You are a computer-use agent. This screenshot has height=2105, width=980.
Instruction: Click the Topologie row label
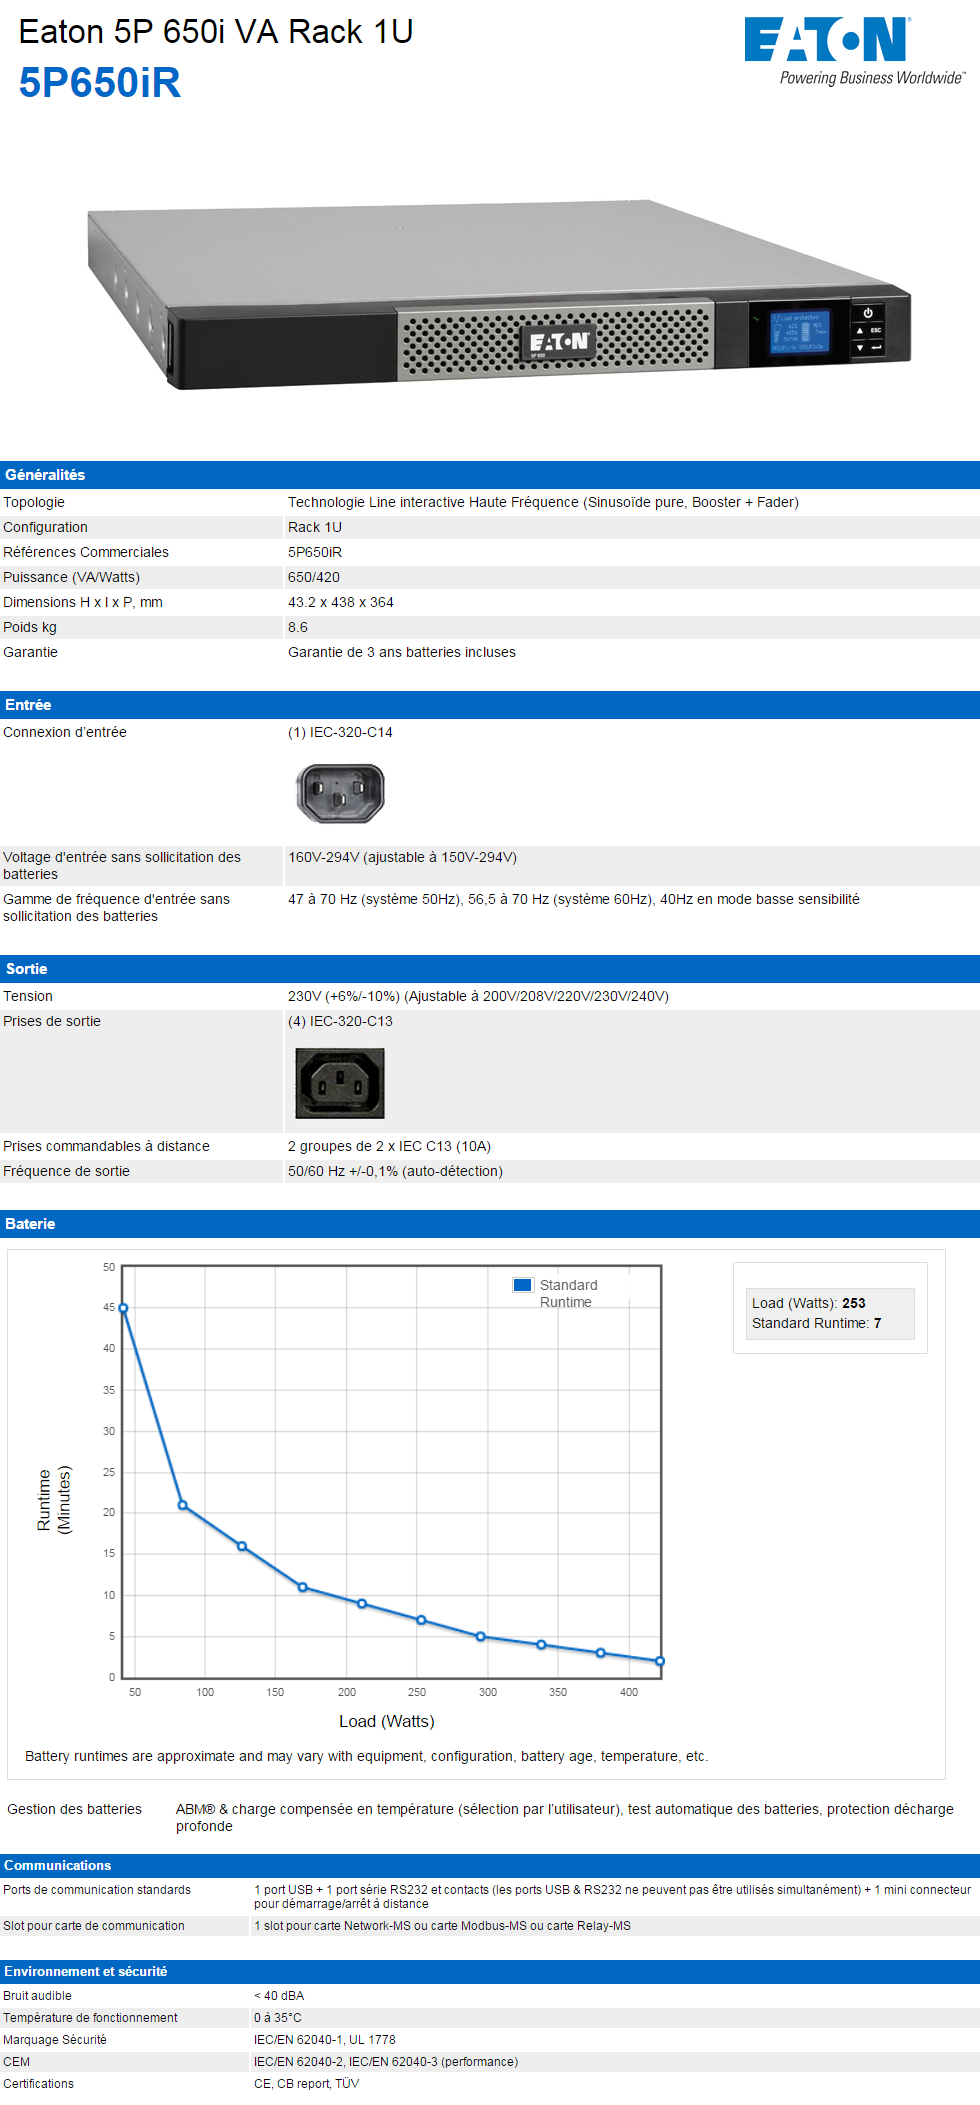tap(34, 502)
